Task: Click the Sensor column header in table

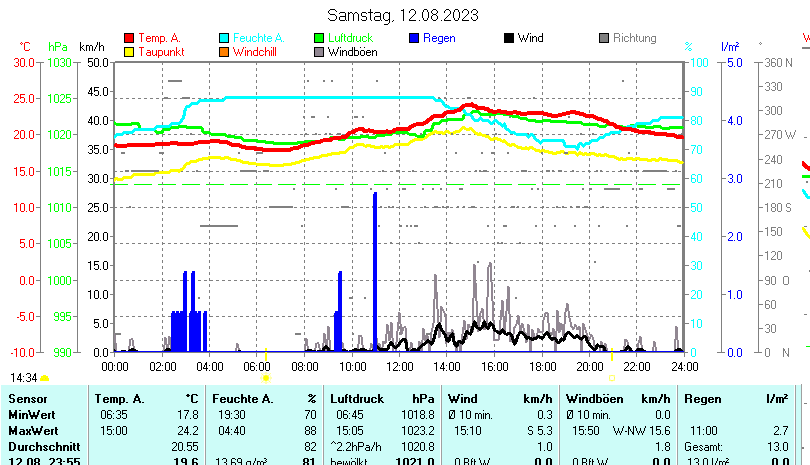Action: tap(28, 399)
